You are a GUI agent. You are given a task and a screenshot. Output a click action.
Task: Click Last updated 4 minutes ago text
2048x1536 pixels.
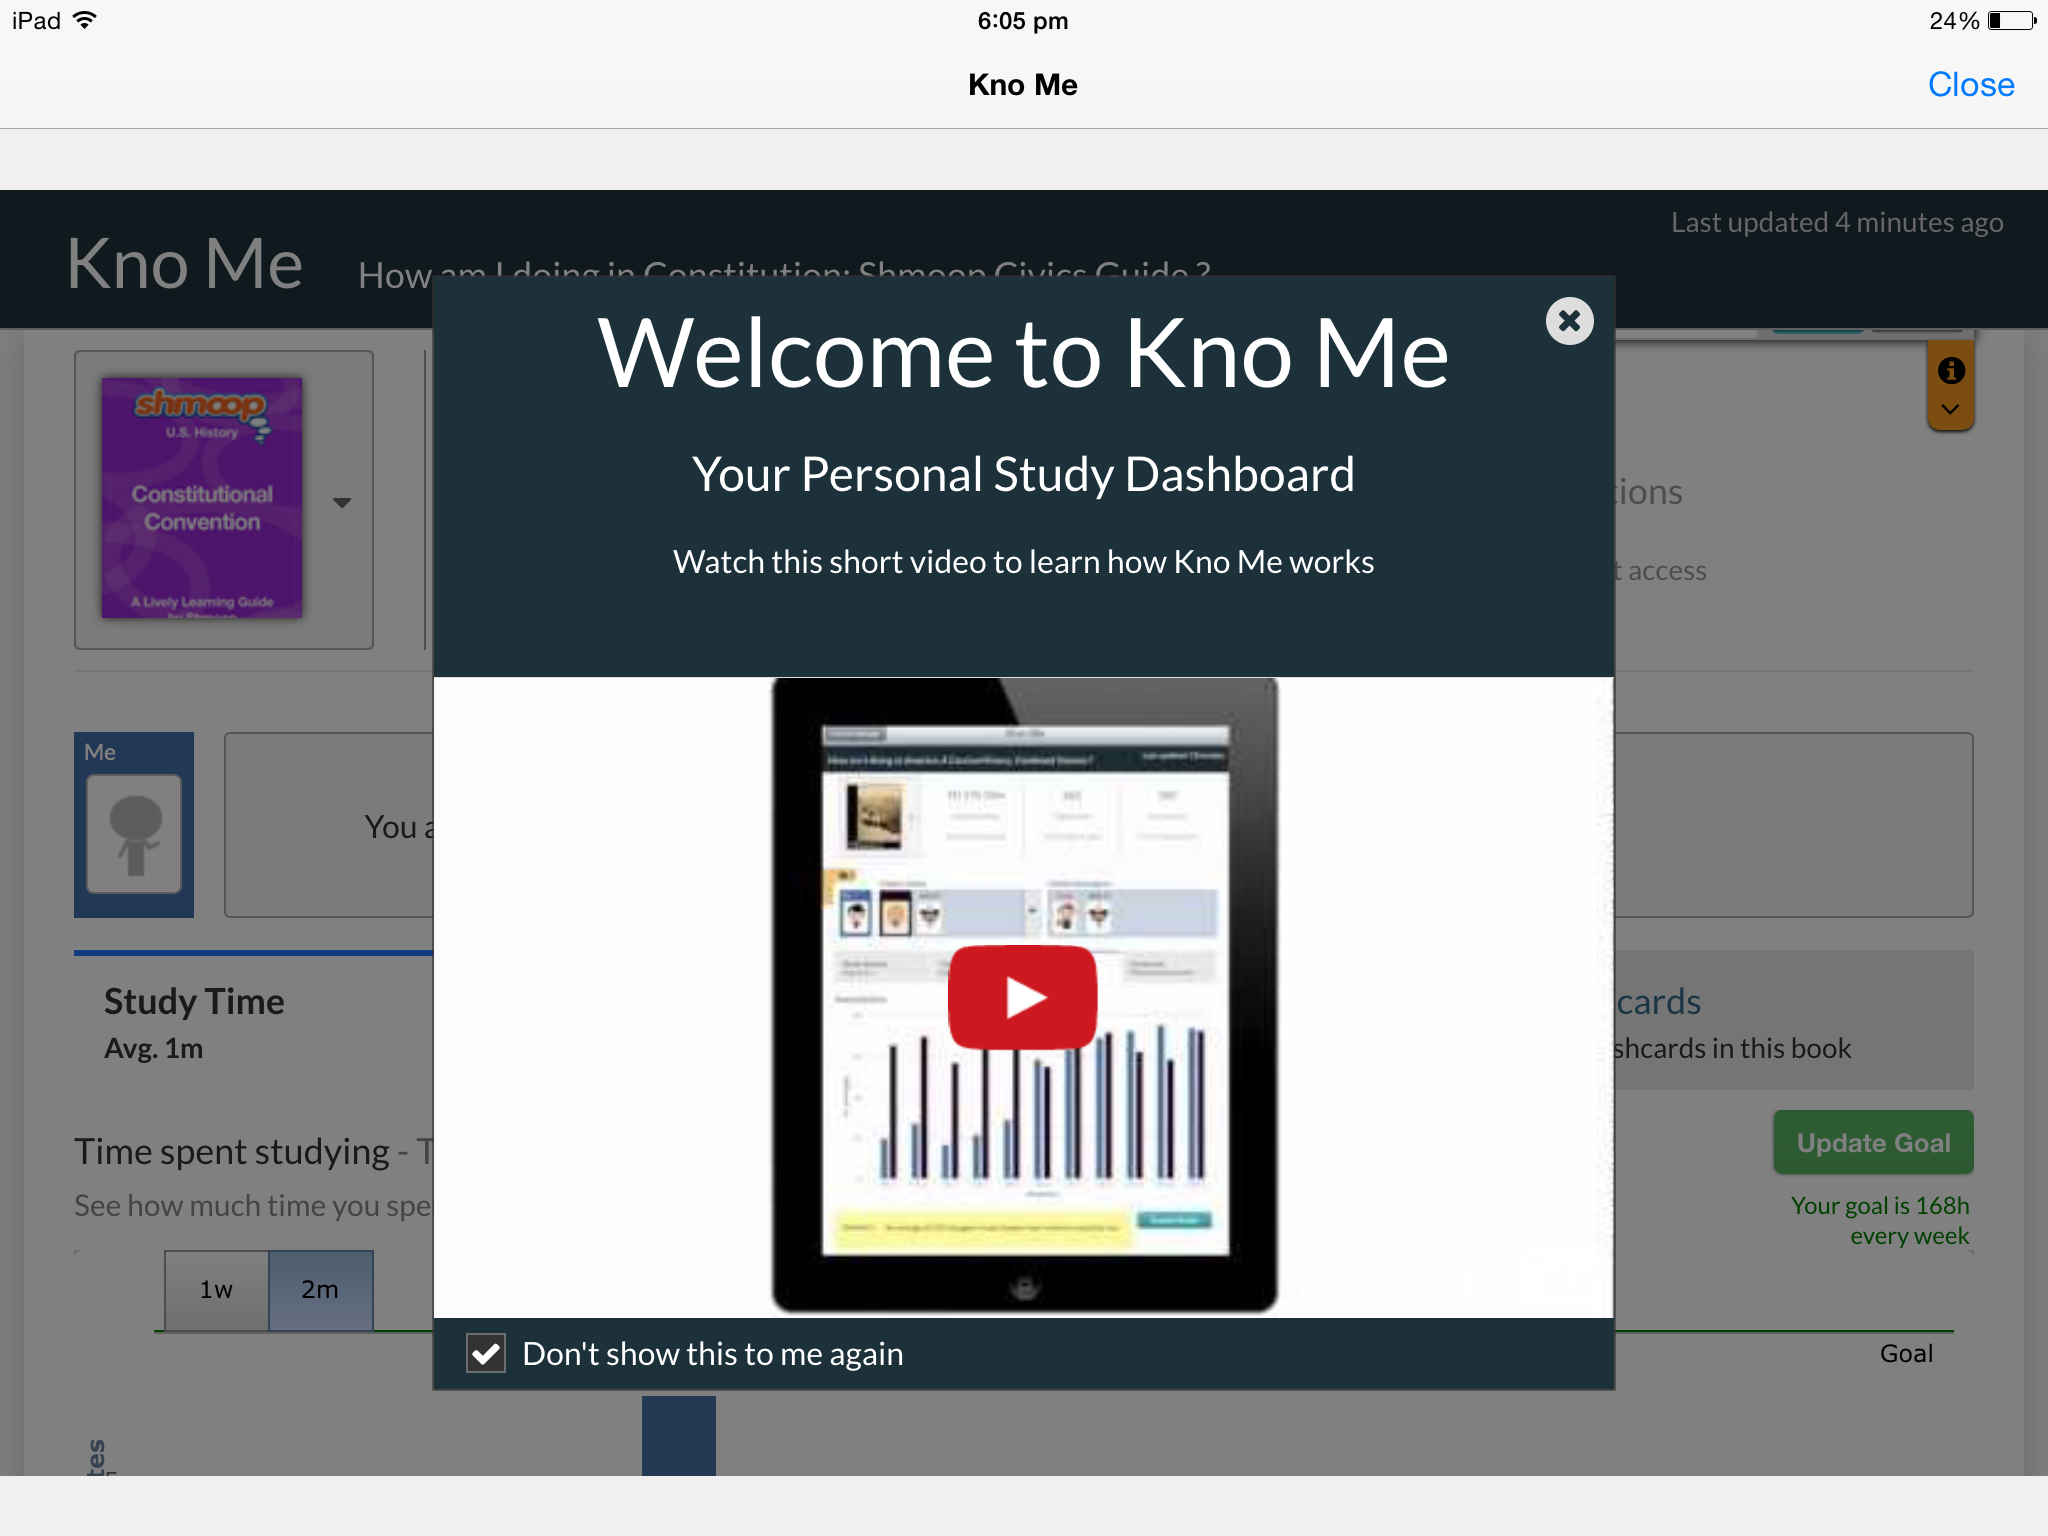[x=1837, y=222]
